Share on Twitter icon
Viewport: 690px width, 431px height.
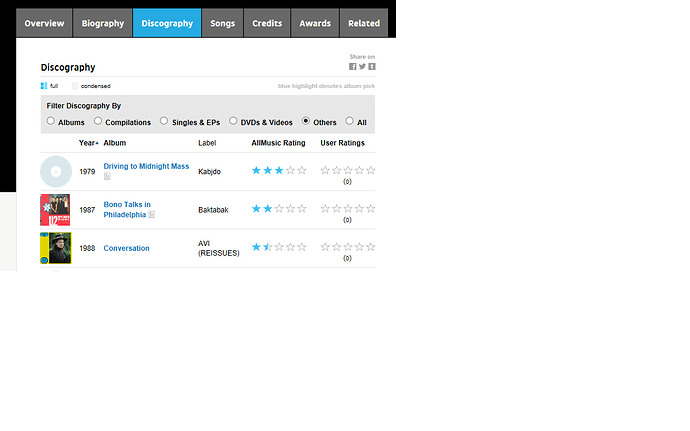tap(362, 66)
